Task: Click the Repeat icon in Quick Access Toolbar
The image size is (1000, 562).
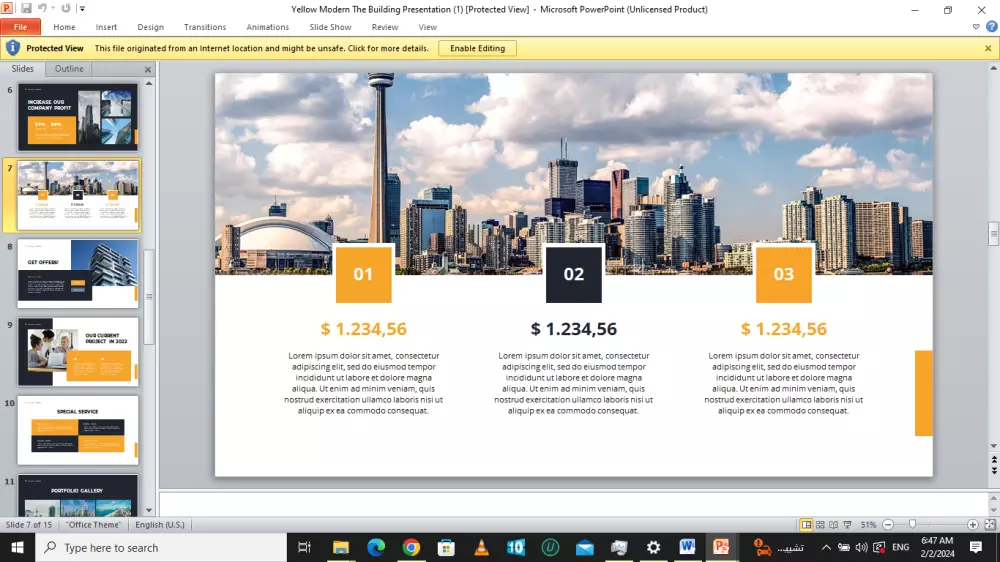Action: tap(66, 8)
